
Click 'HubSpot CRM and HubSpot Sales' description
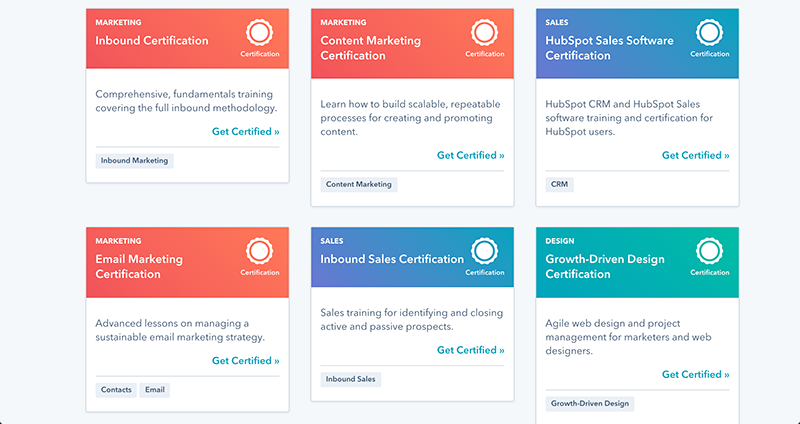[x=629, y=118]
